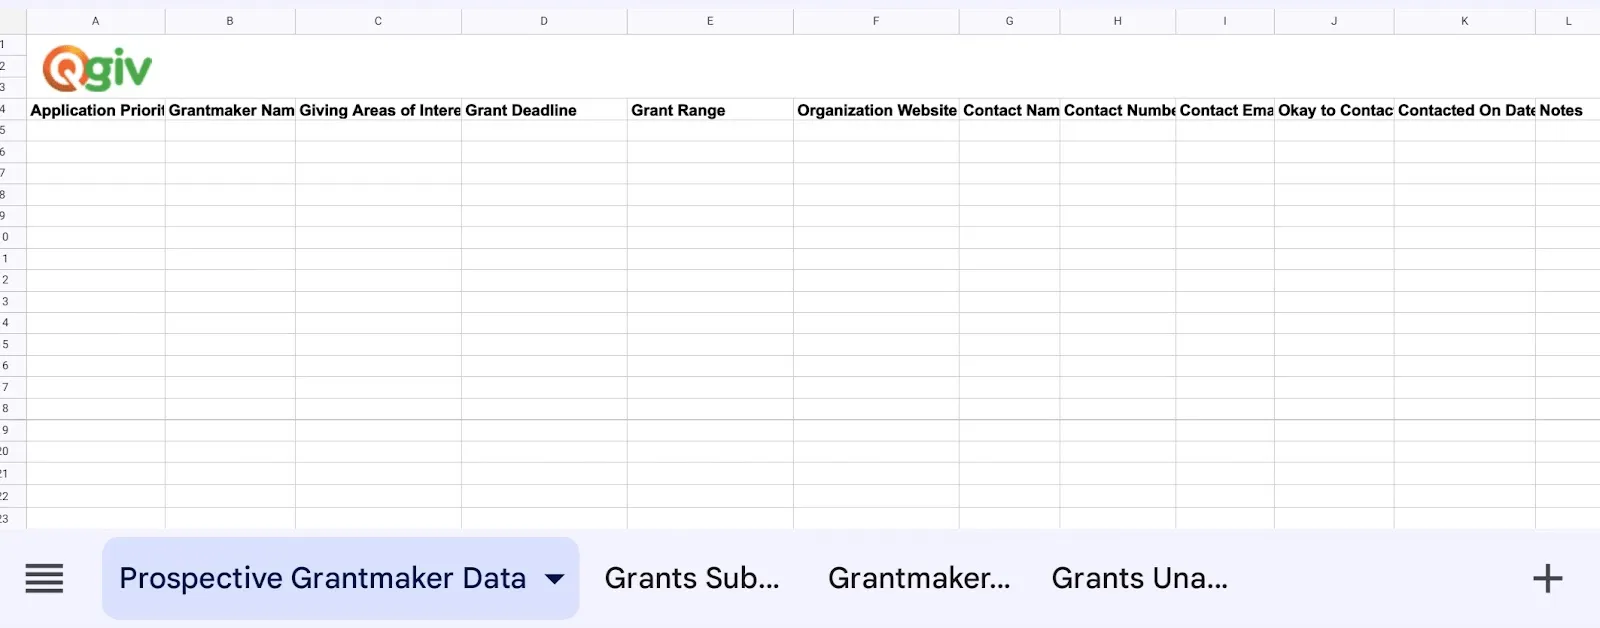This screenshot has width=1600, height=628.
Task: Open Prospective Grantmaker Data tab dropdown arrow
Action: (555, 578)
